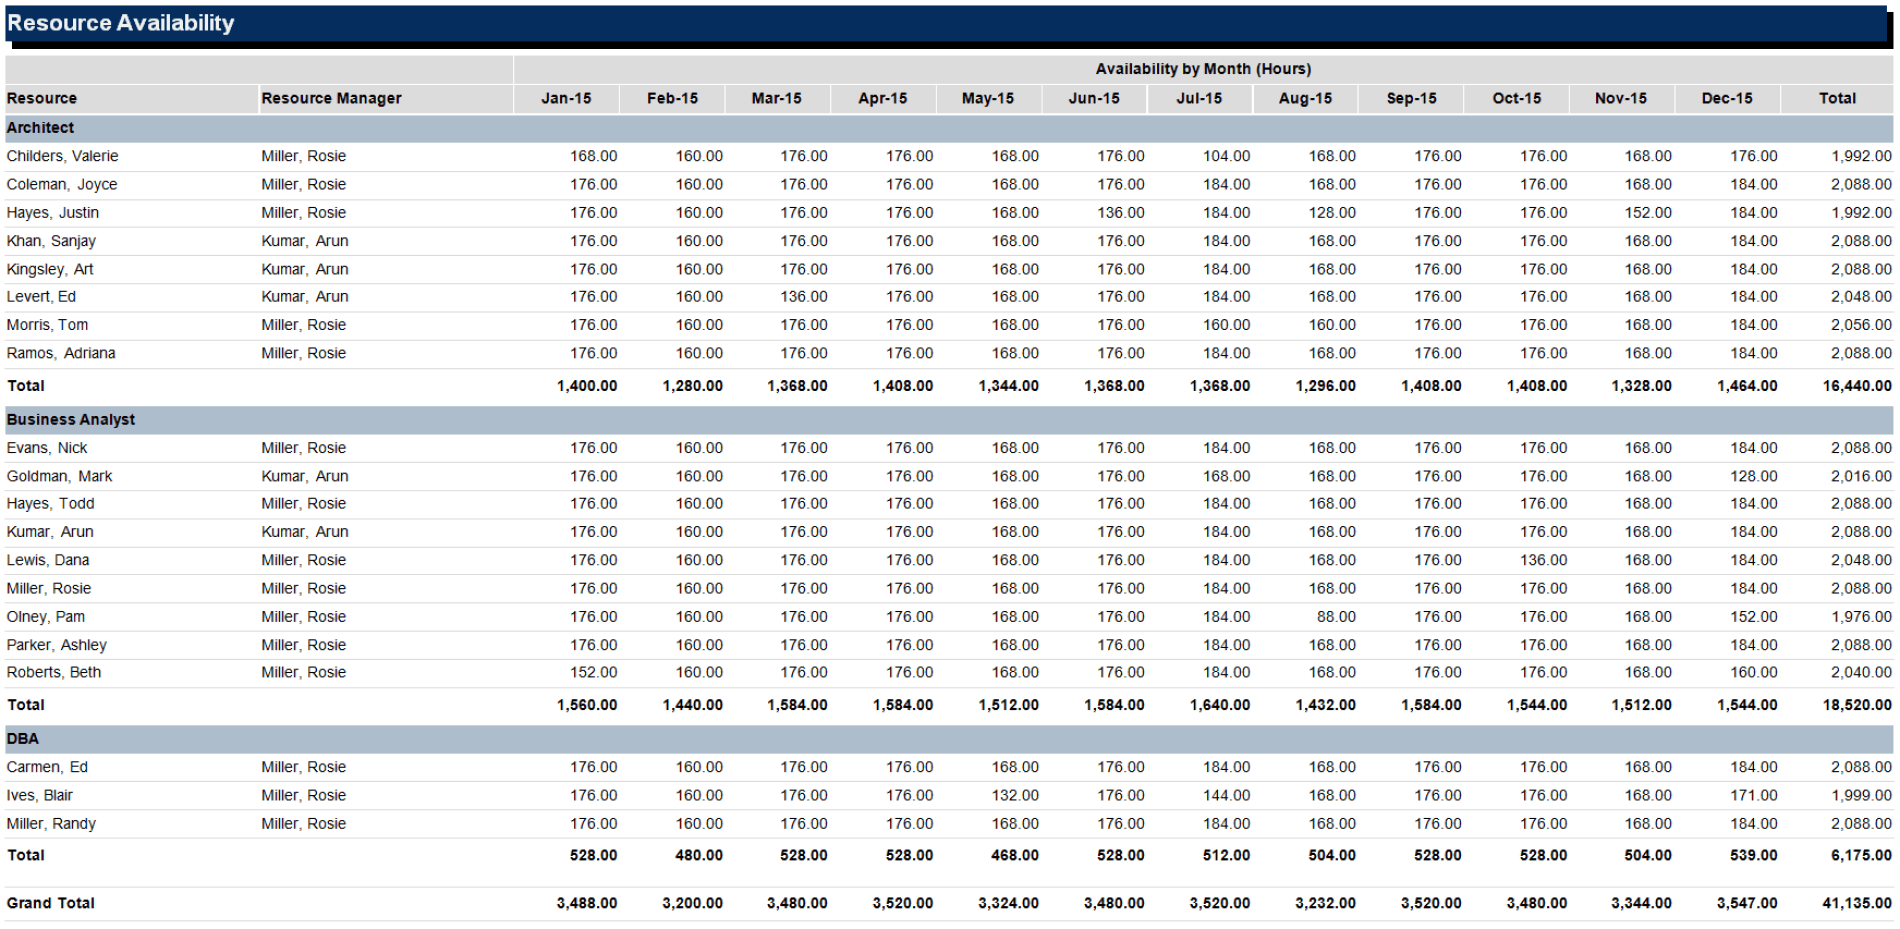Click Levert, Ed's Mar-15 value 136.00
1900x929 pixels.
[804, 297]
